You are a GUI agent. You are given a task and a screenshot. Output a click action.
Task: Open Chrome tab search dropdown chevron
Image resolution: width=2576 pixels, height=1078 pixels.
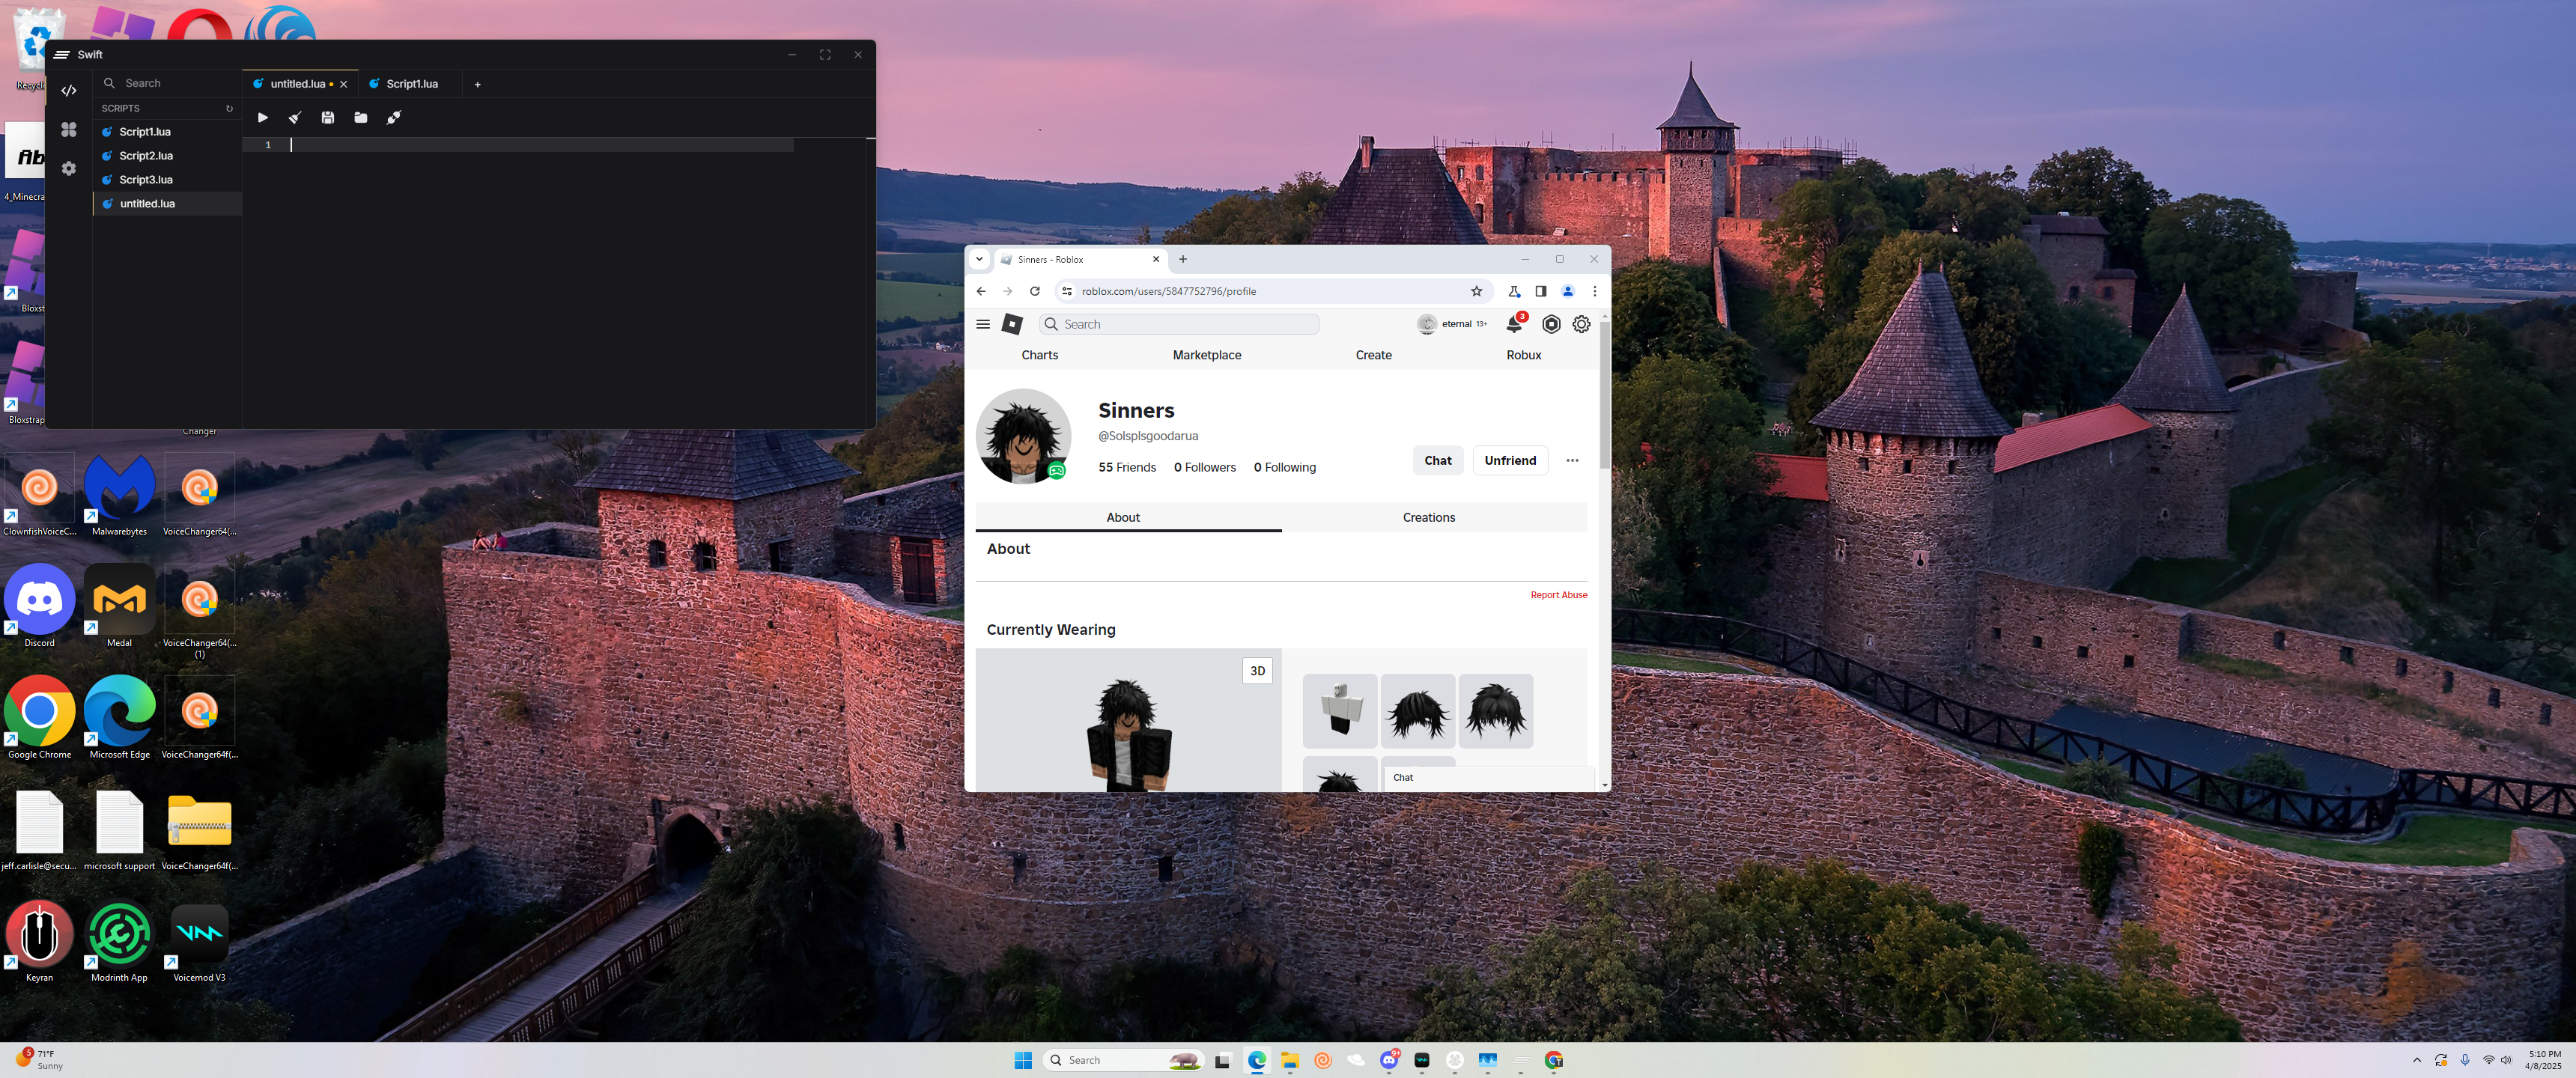point(979,259)
